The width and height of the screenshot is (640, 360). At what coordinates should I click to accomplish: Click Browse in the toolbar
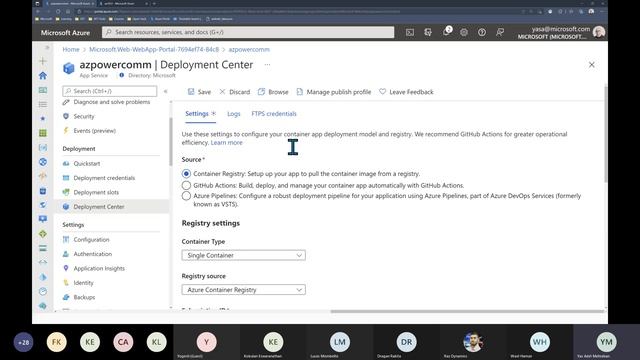[x=273, y=92]
